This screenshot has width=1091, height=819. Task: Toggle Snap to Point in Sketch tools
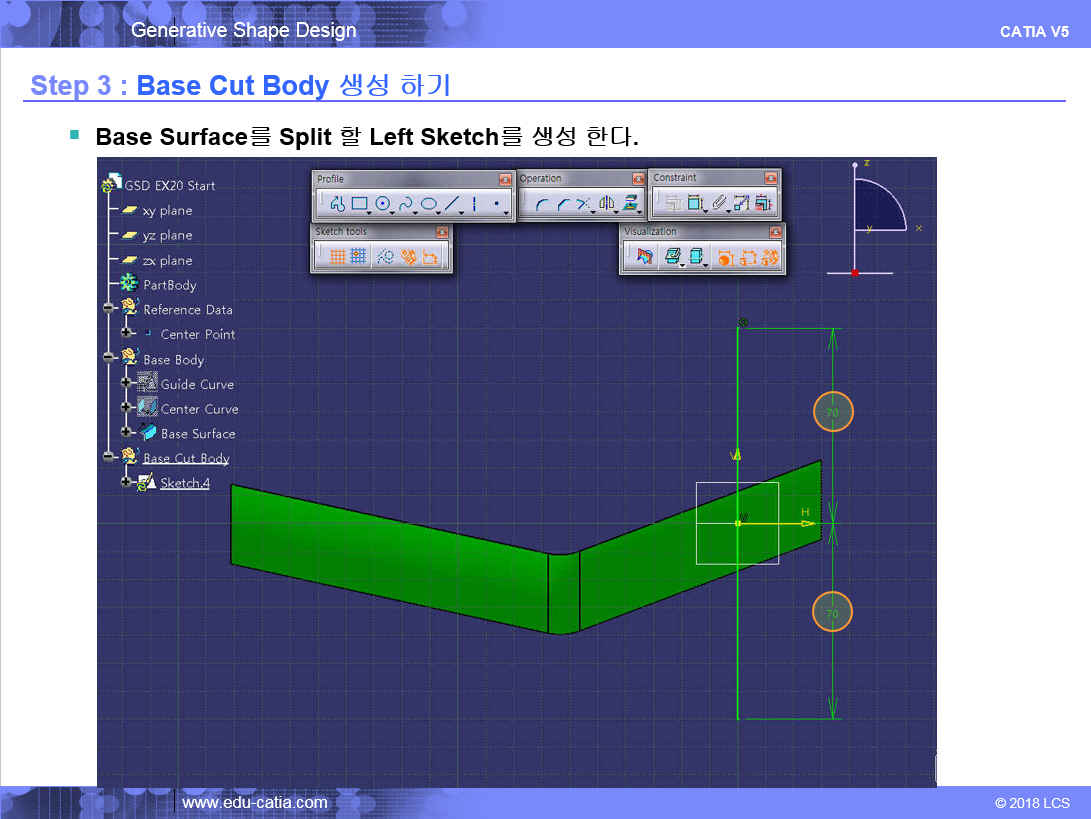click(x=358, y=257)
